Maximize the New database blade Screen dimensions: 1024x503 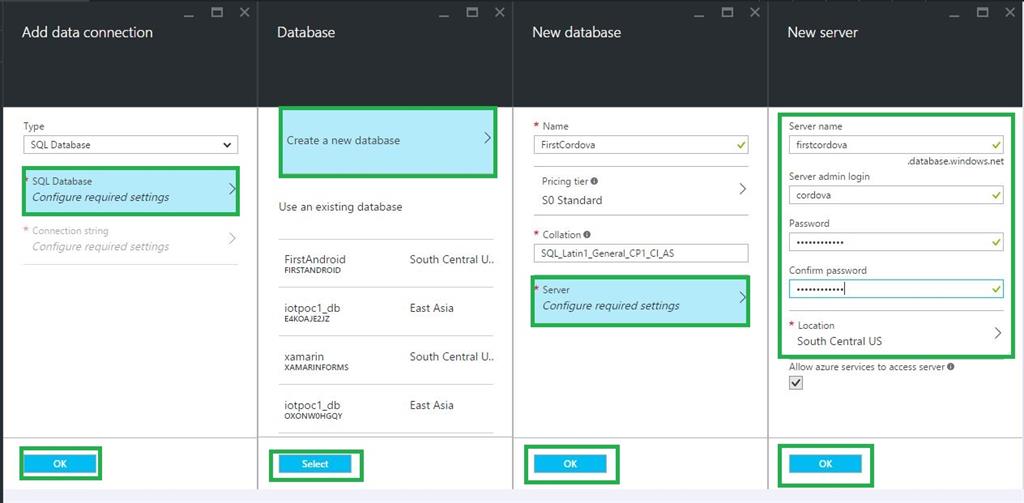[728, 12]
